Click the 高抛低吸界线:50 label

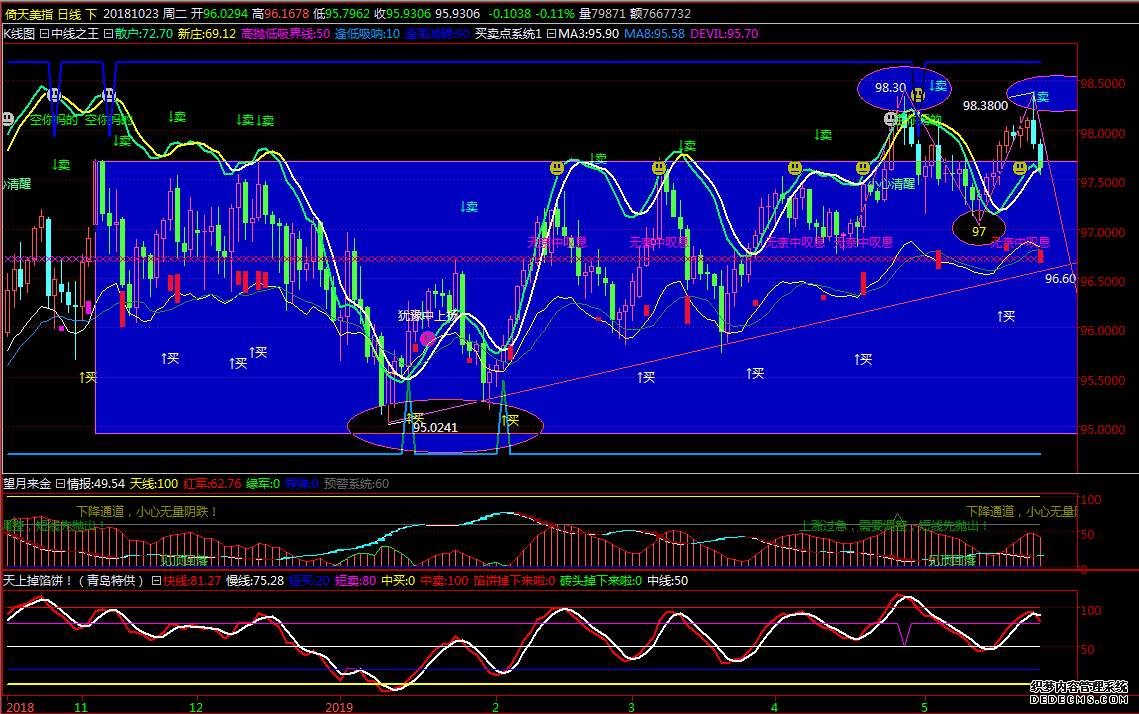point(285,33)
